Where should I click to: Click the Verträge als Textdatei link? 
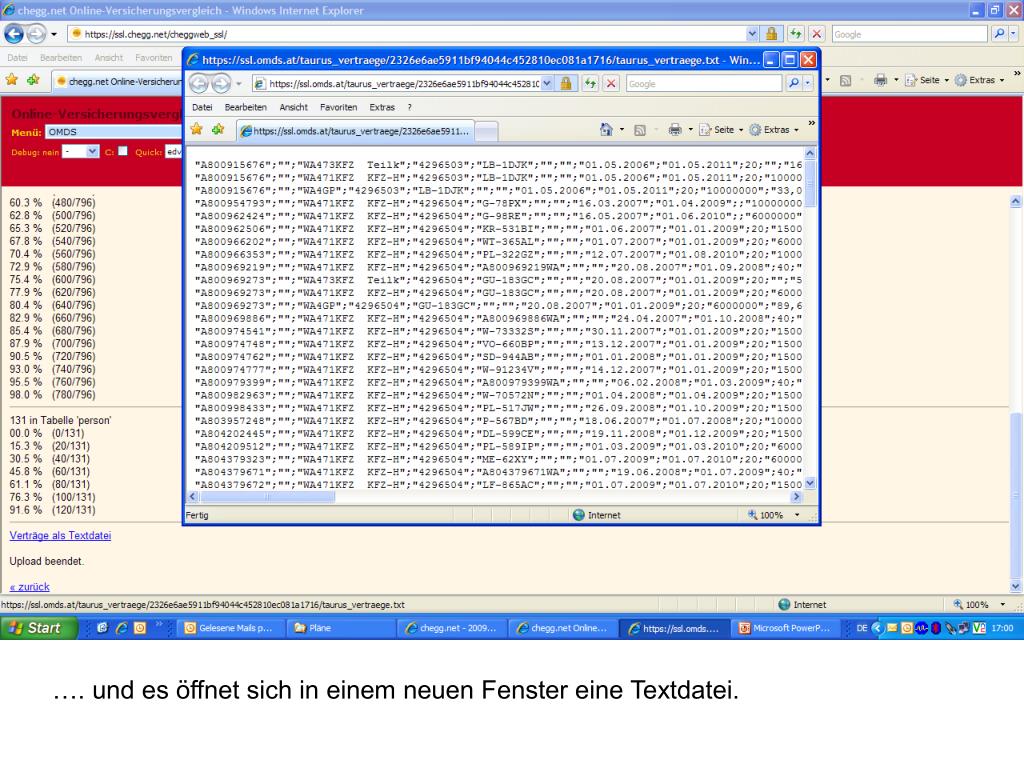(60, 536)
